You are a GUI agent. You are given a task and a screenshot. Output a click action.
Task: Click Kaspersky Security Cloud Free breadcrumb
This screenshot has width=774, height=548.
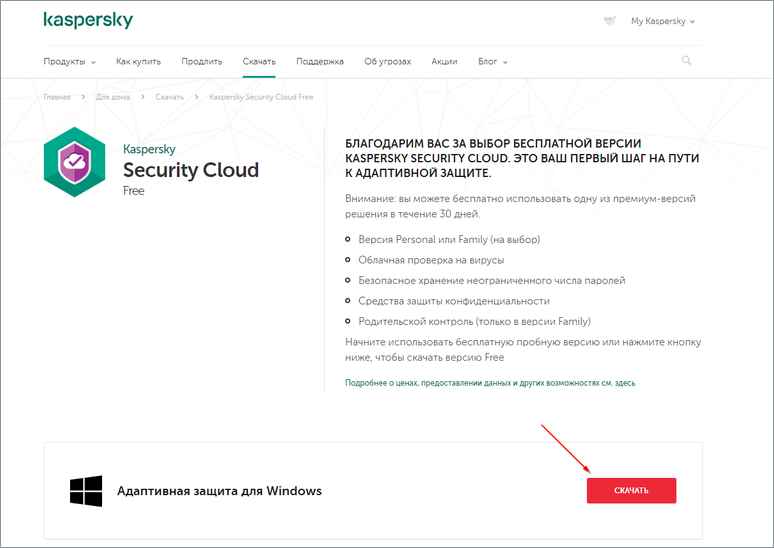point(261,97)
